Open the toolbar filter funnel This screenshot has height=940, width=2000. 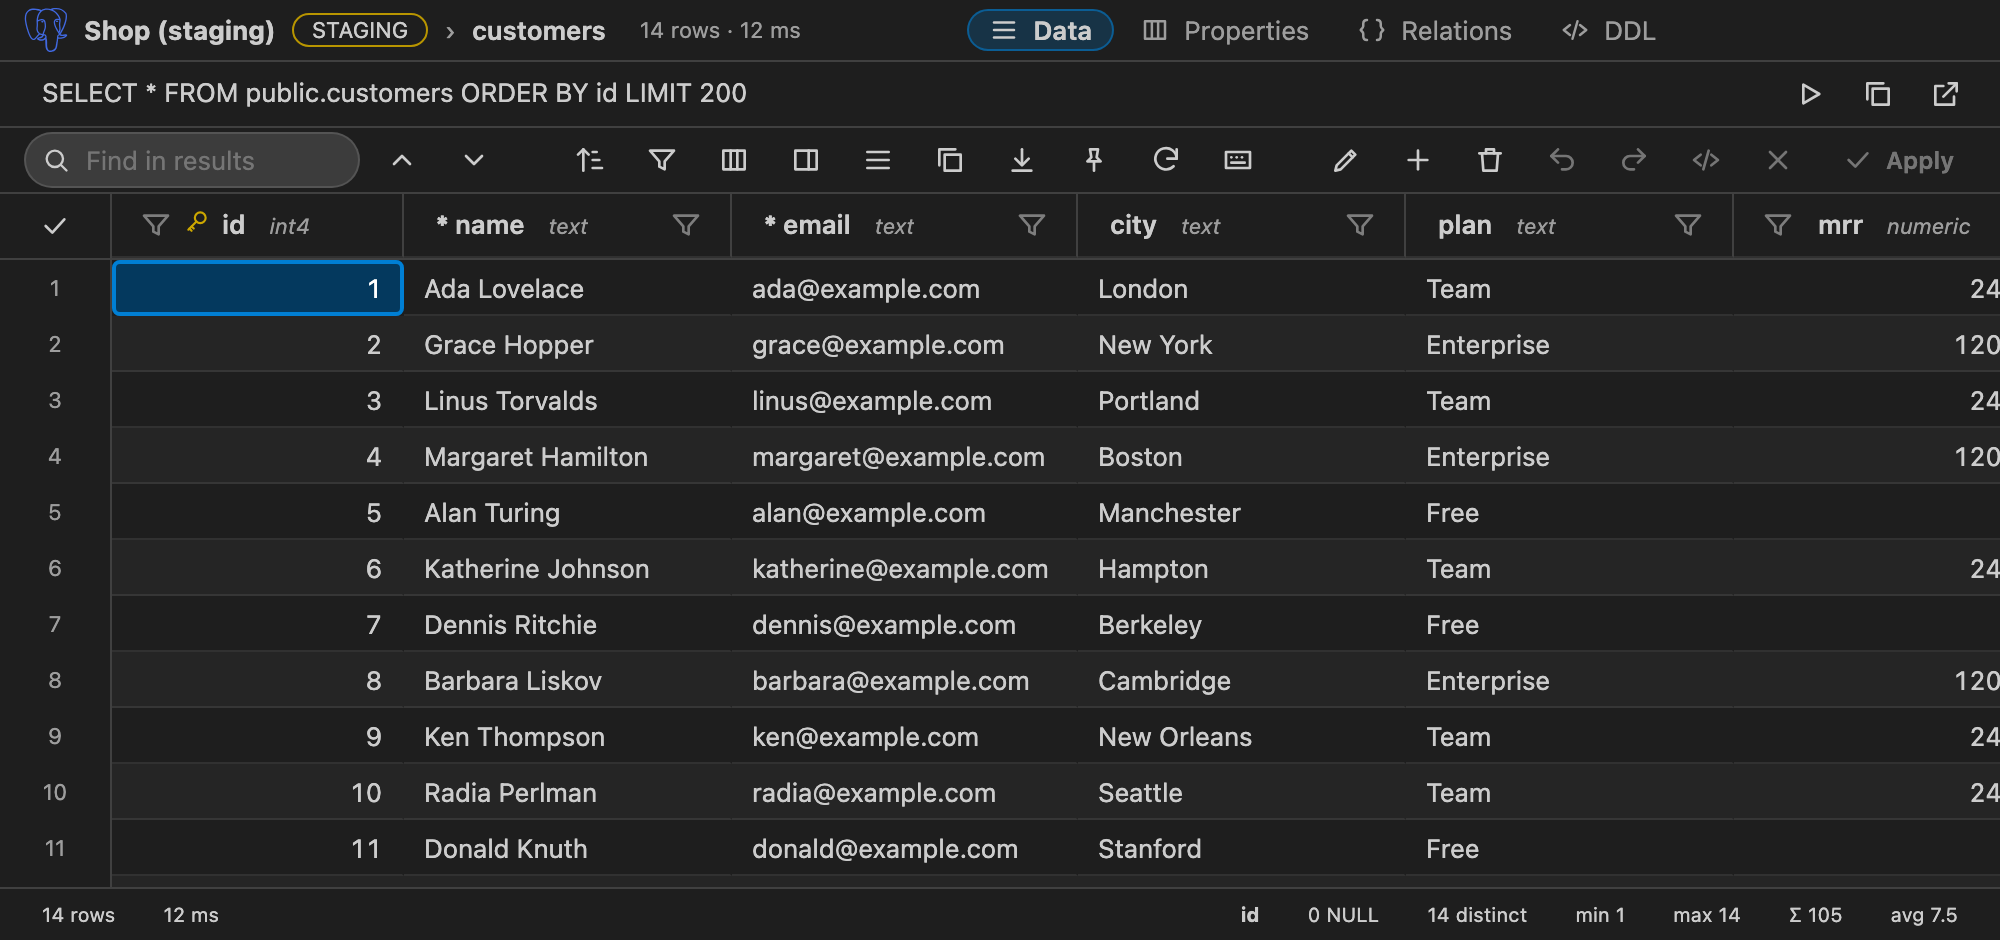[x=662, y=160]
